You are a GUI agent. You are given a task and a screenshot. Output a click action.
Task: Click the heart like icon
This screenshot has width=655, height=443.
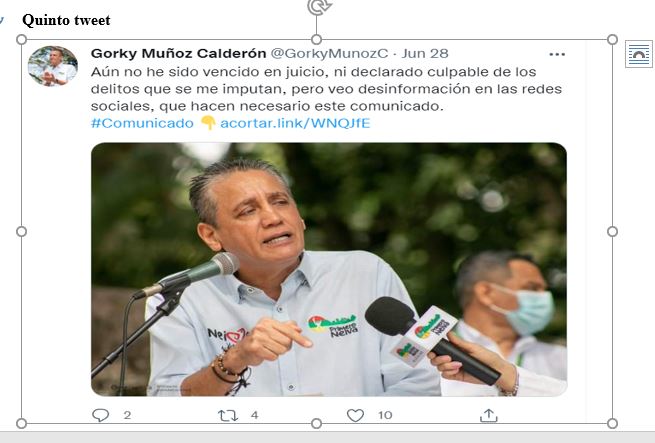coord(355,415)
